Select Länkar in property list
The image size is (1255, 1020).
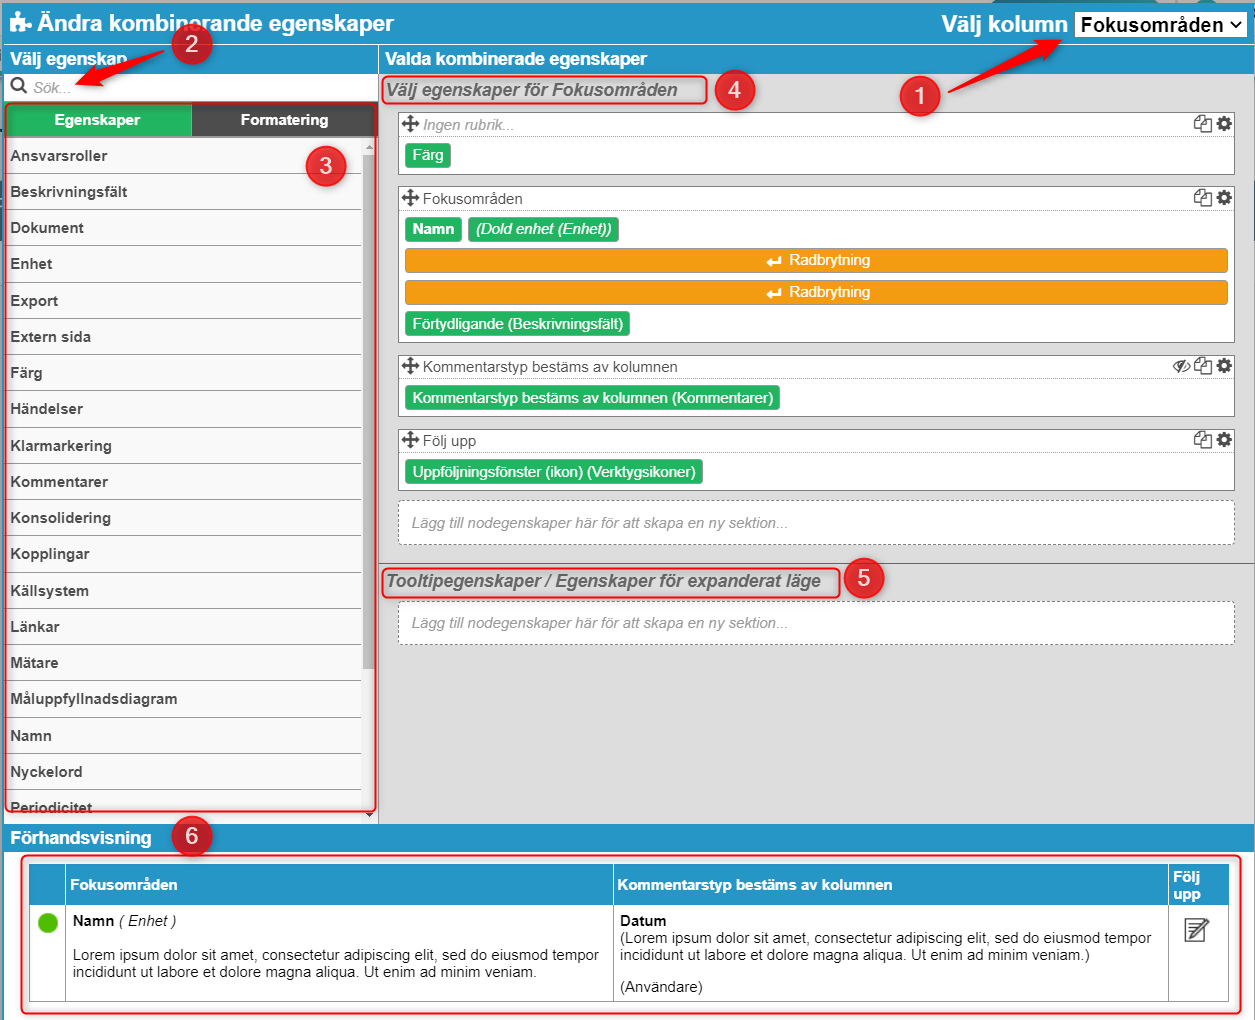click(184, 627)
